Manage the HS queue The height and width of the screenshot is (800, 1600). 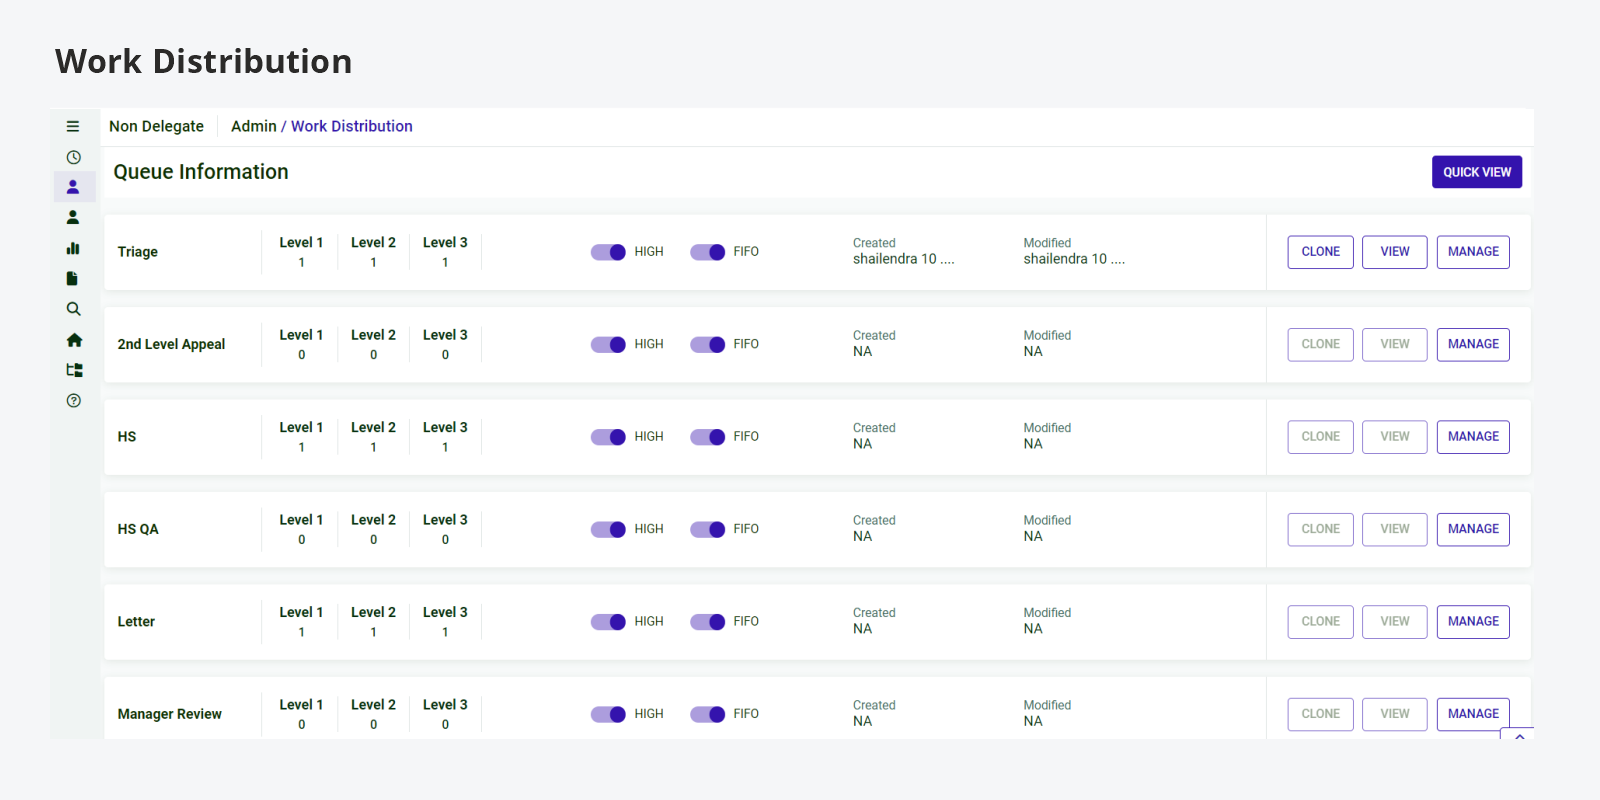(1473, 437)
